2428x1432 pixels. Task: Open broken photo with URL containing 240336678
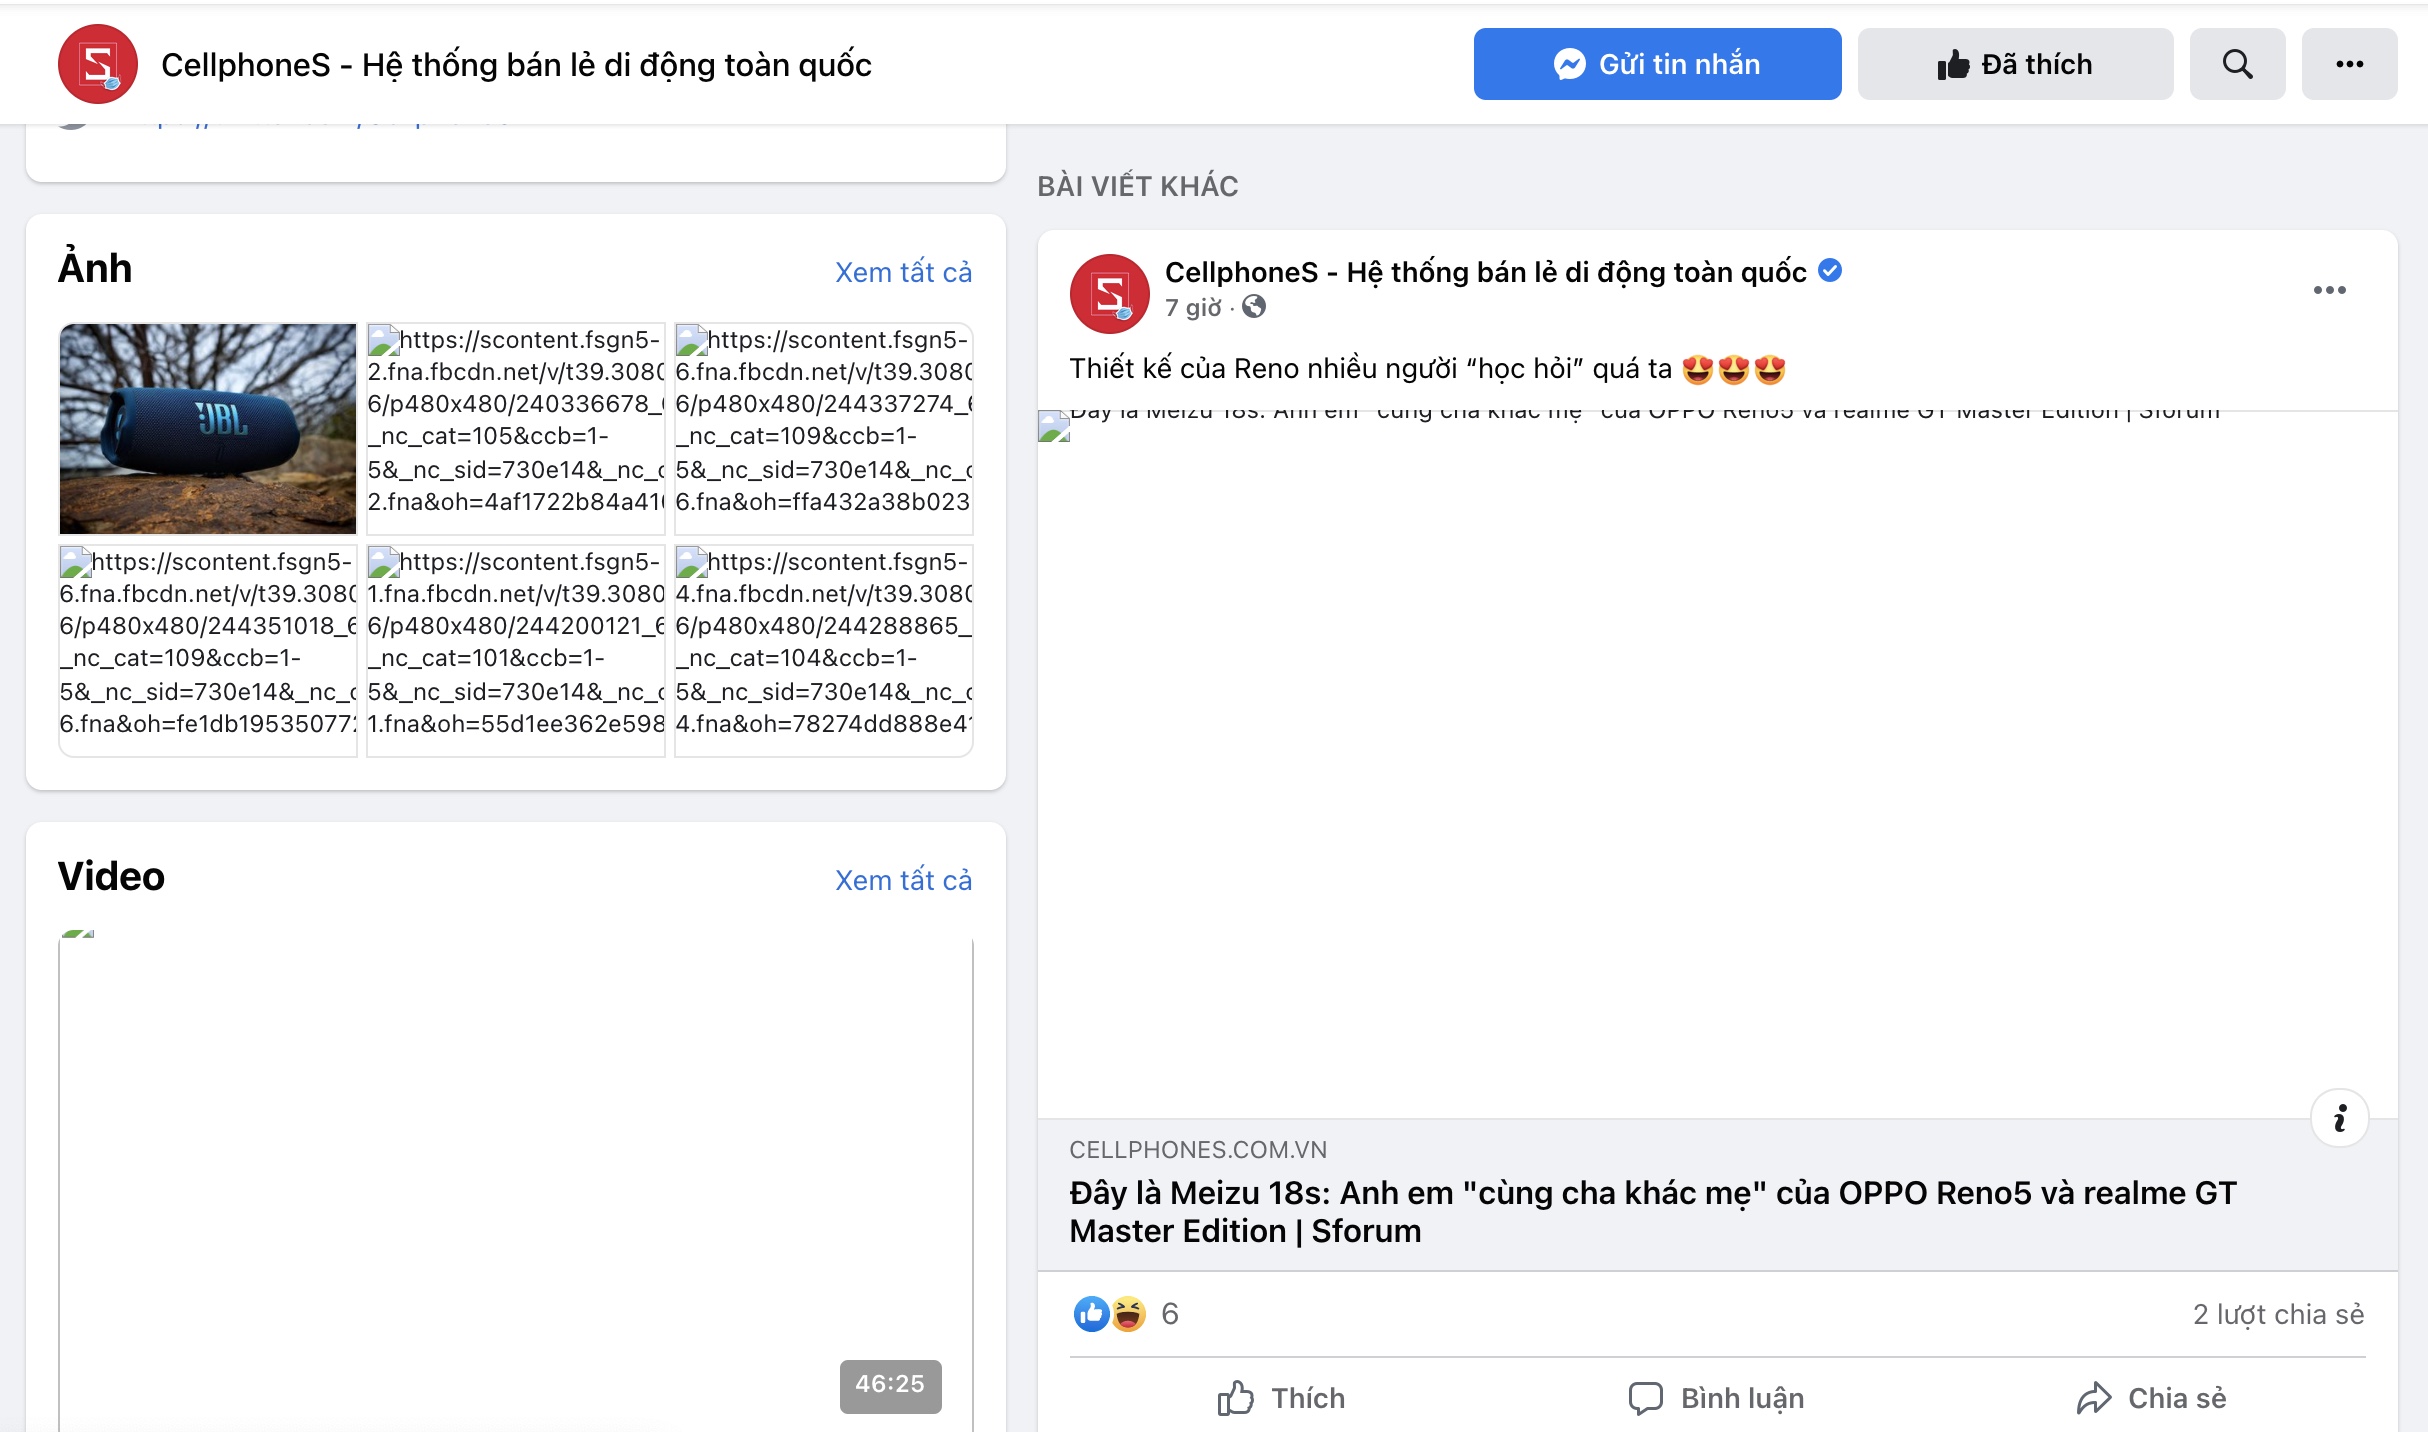pyautogui.click(x=516, y=428)
